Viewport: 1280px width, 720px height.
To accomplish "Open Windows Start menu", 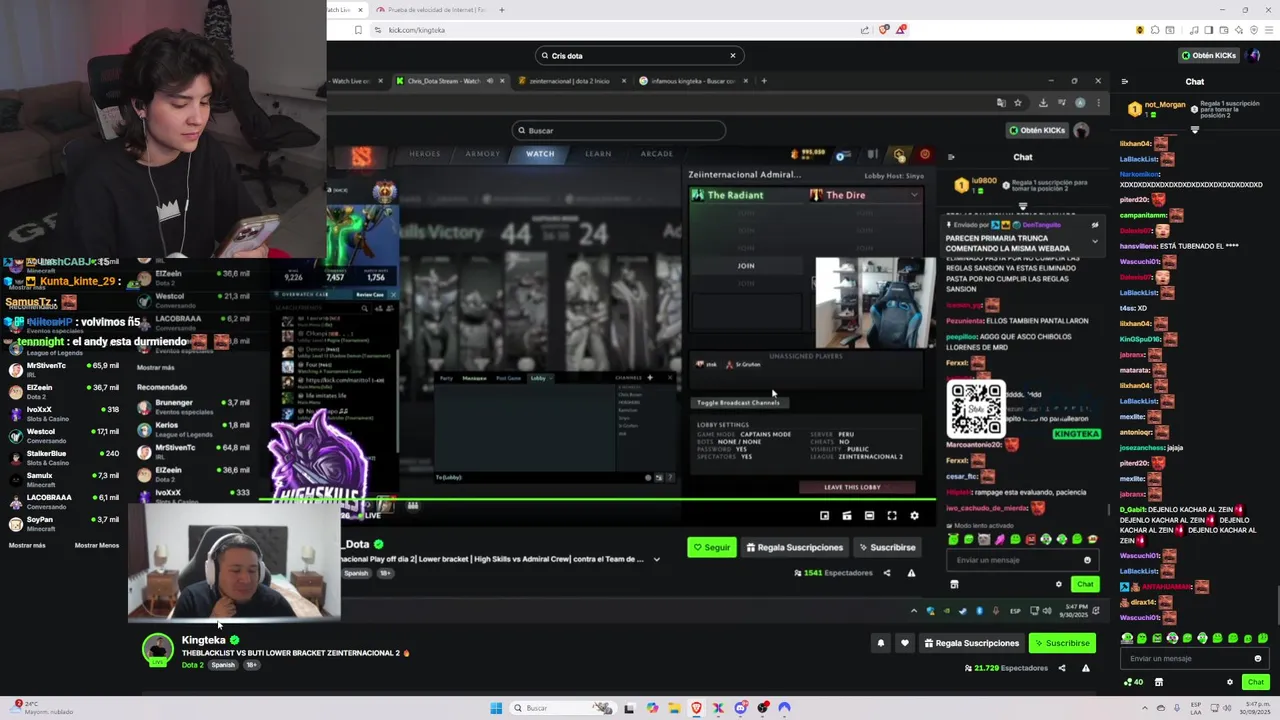I will tap(496, 708).
